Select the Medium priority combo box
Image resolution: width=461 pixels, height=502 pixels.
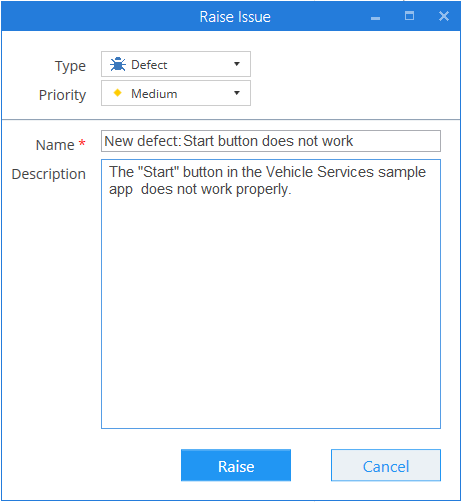pyautogui.click(x=176, y=93)
